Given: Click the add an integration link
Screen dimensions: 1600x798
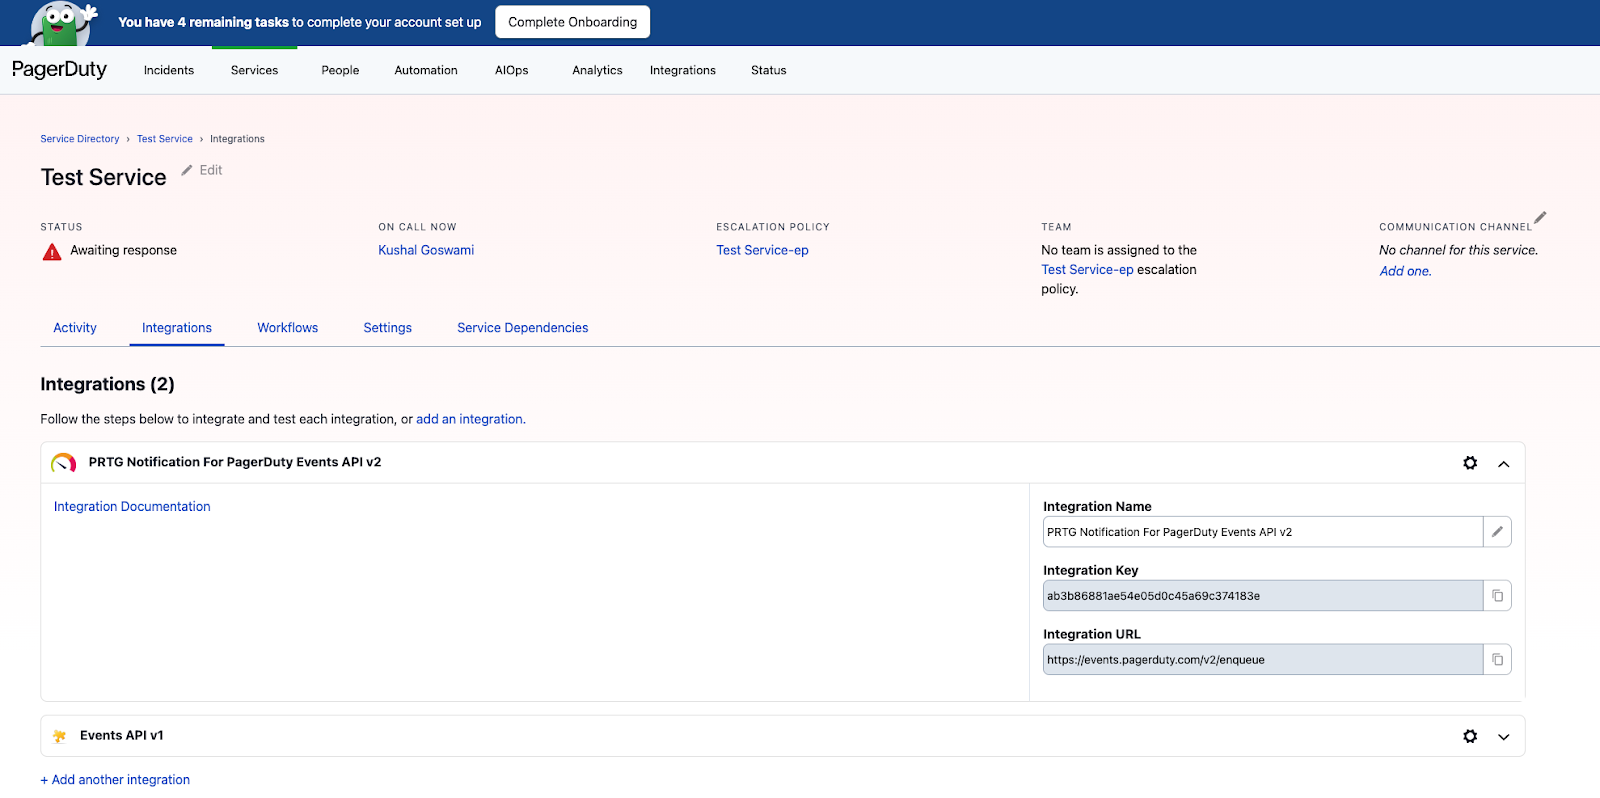Looking at the screenshot, I should click(x=469, y=419).
